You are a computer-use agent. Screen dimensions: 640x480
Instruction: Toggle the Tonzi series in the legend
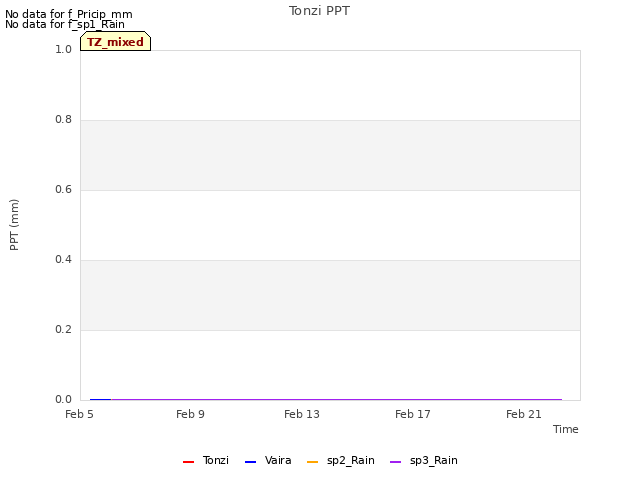[x=206, y=460]
